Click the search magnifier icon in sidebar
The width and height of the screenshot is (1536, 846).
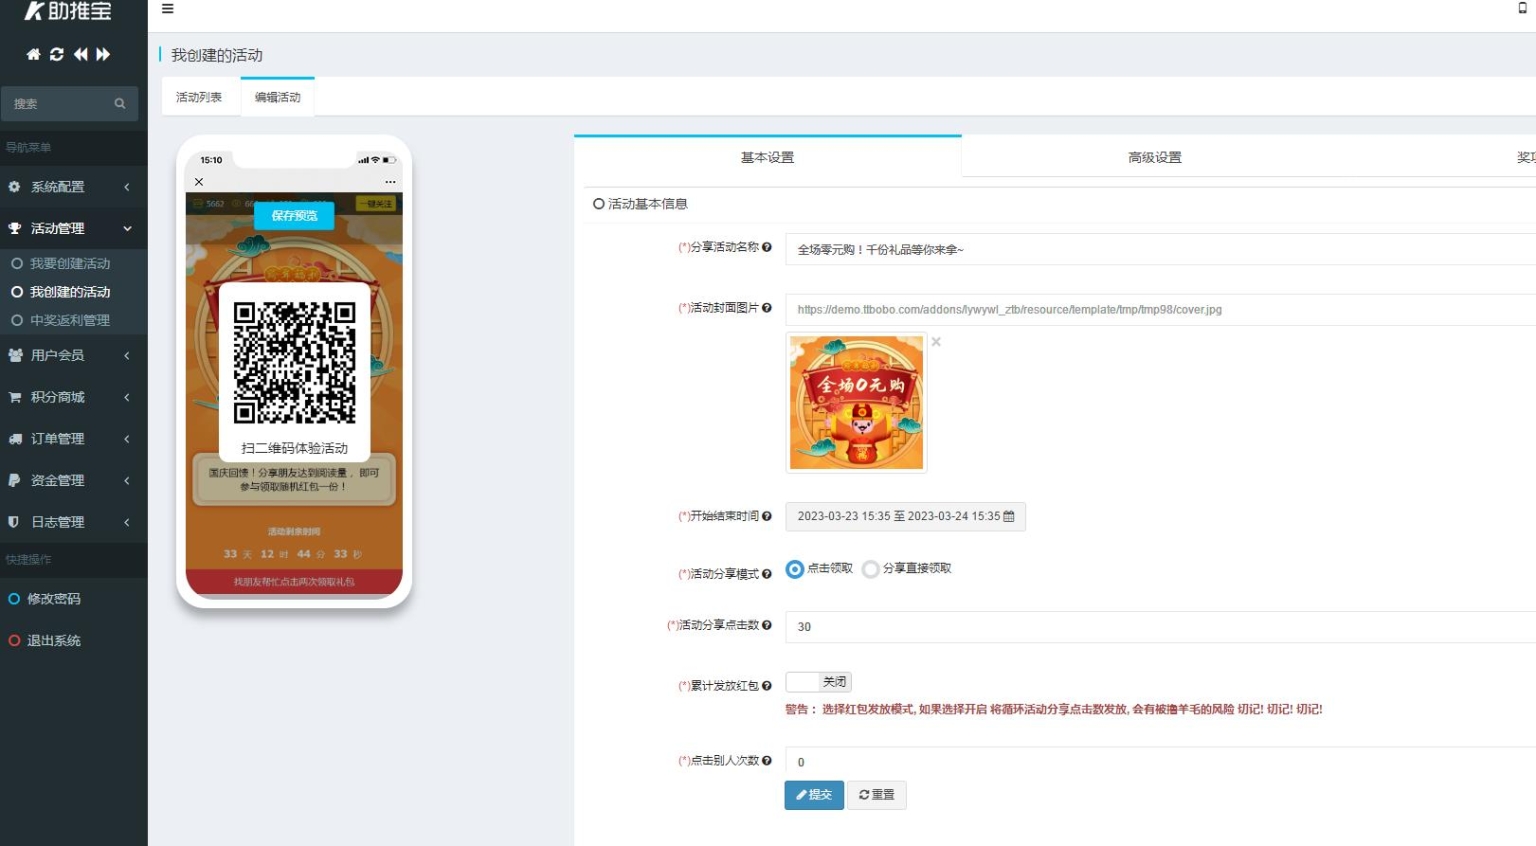(119, 103)
